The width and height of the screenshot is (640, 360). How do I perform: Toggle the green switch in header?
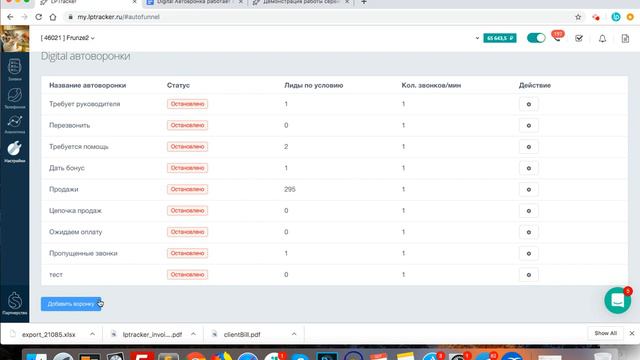pos(536,38)
